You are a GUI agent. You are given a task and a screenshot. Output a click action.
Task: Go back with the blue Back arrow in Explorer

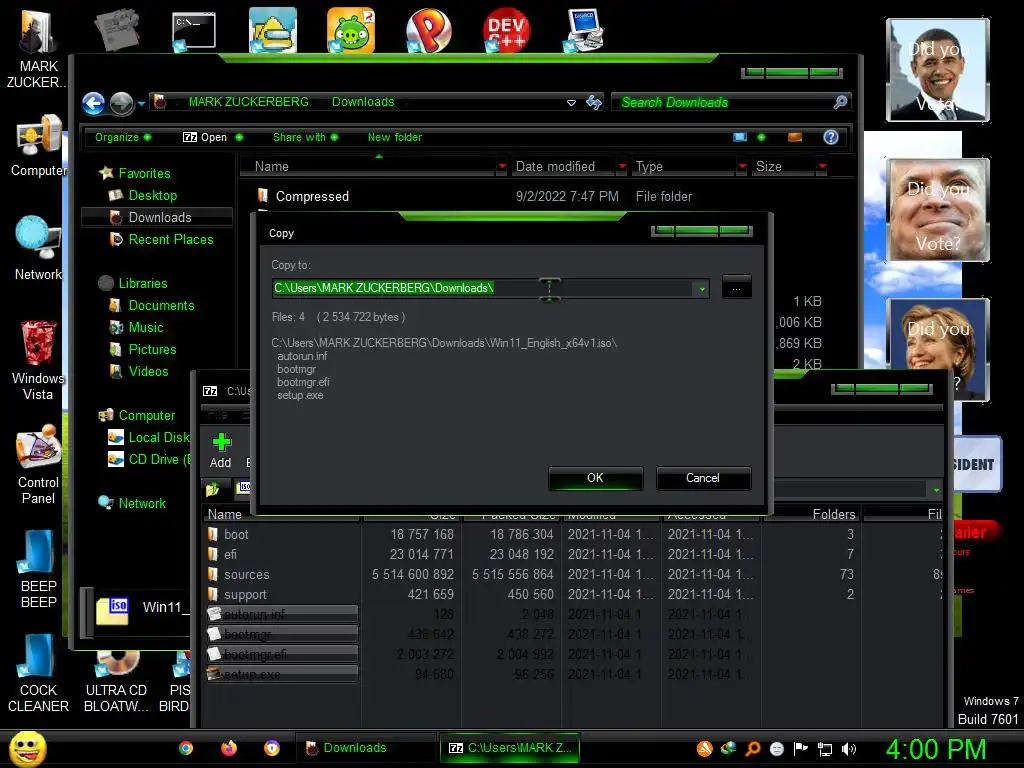[93, 103]
